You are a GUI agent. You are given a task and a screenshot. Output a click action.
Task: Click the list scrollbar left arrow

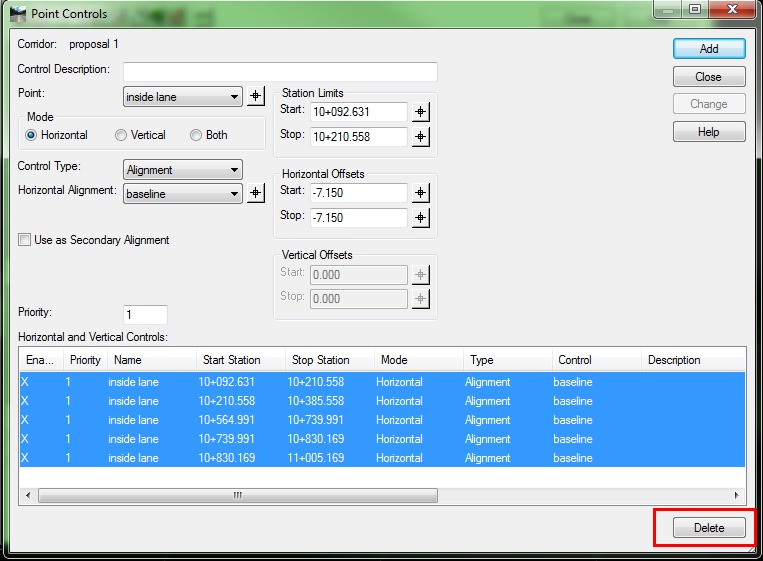(28, 495)
